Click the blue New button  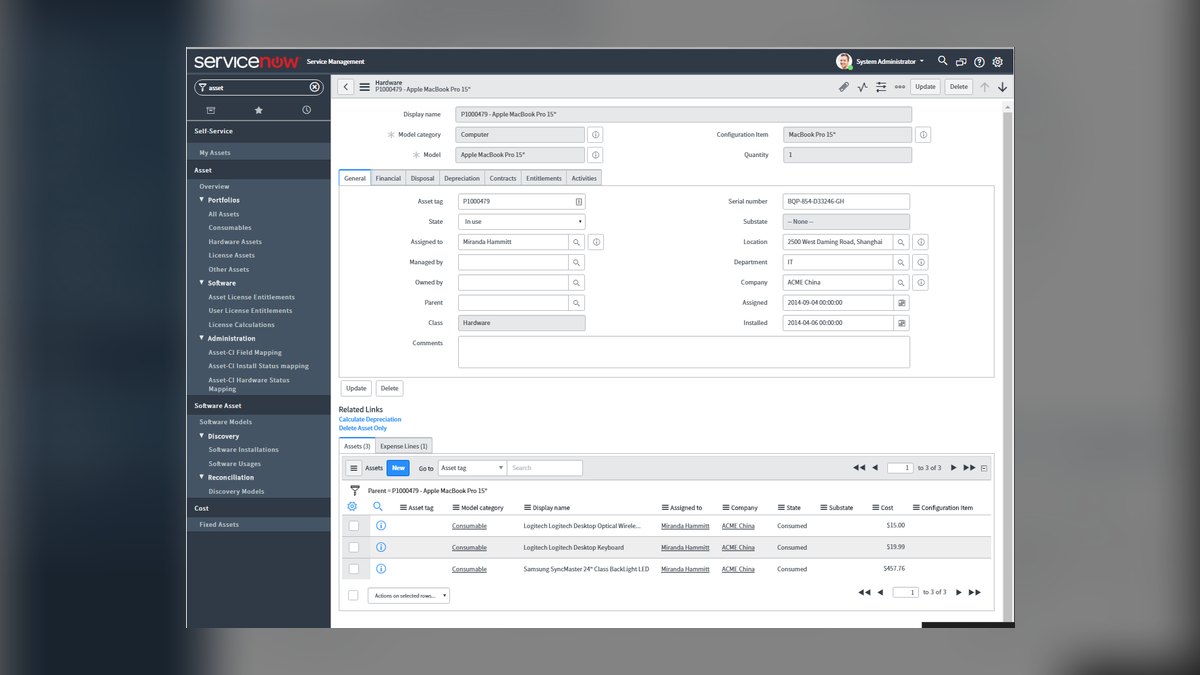click(398, 468)
